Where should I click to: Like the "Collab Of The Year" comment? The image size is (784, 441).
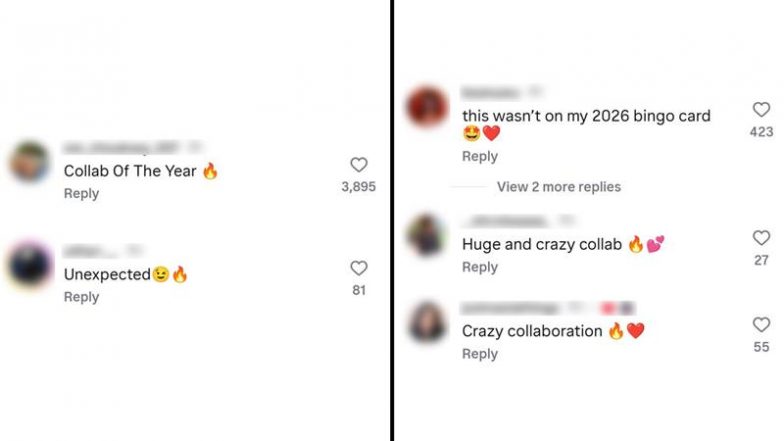click(359, 165)
